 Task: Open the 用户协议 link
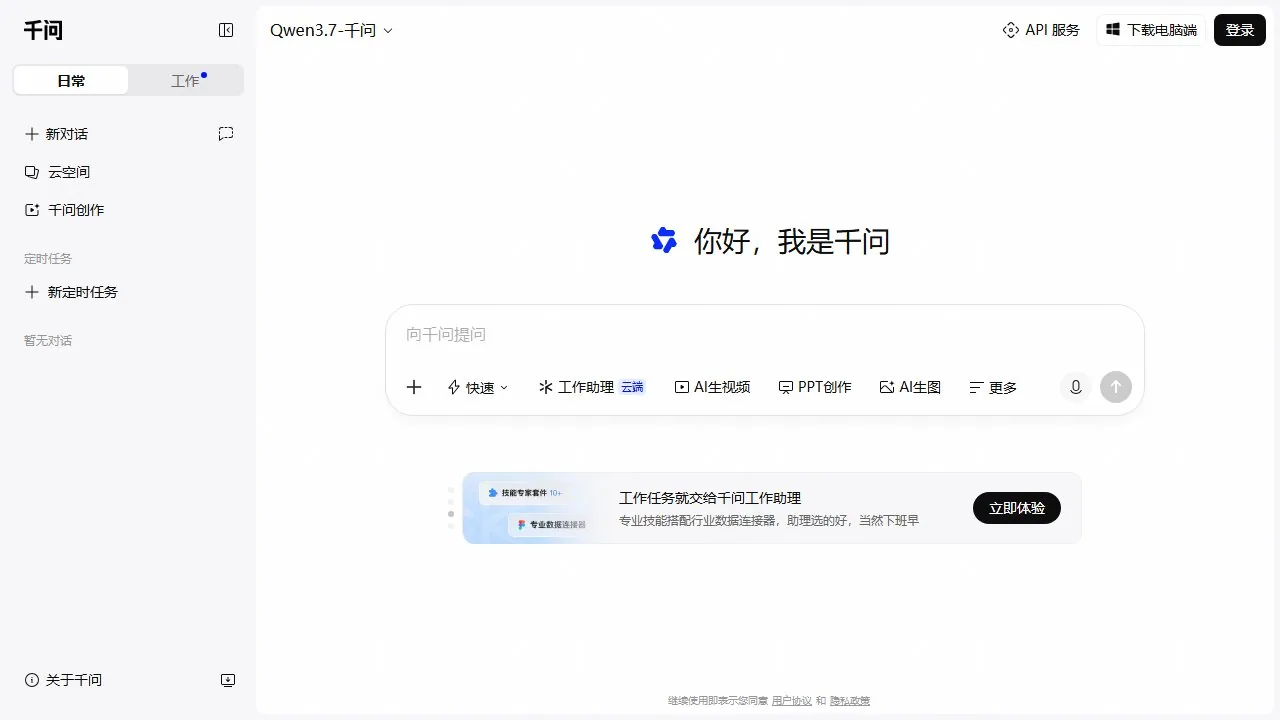[x=792, y=701]
